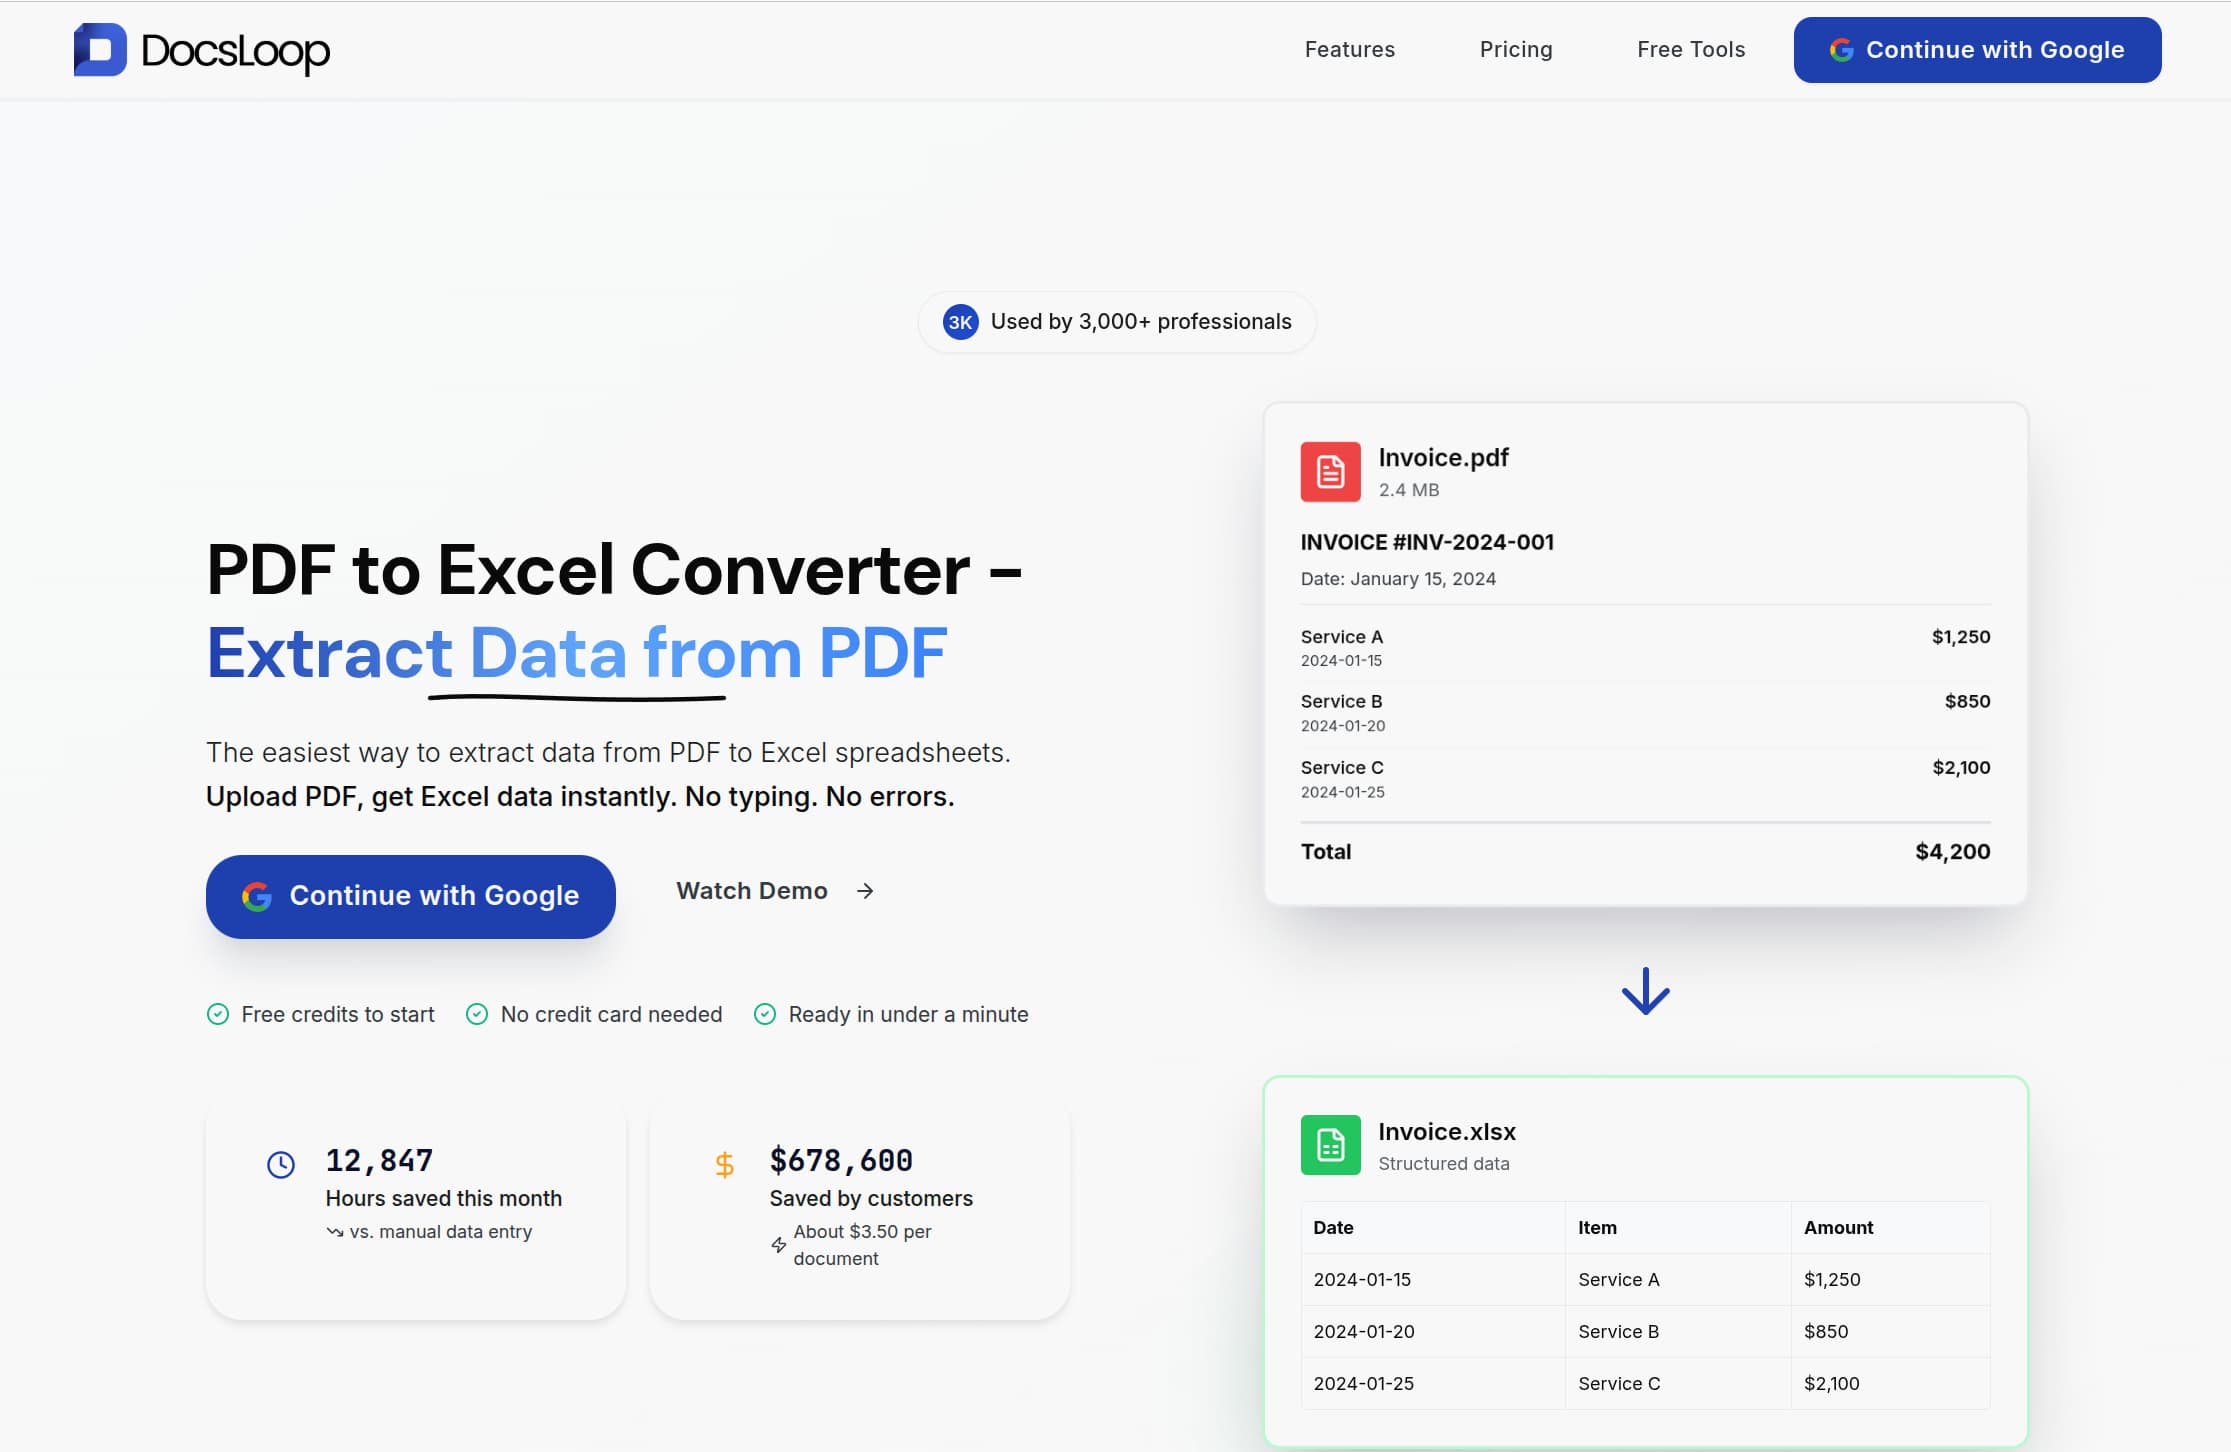Click the Ready in under a minute text
Screen dimensions: 2231x1452
(908, 1015)
